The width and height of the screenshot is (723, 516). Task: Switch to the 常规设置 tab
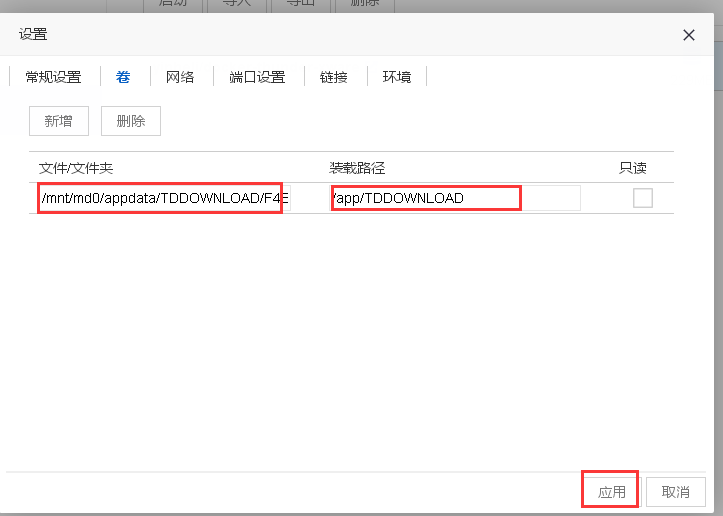click(53, 77)
